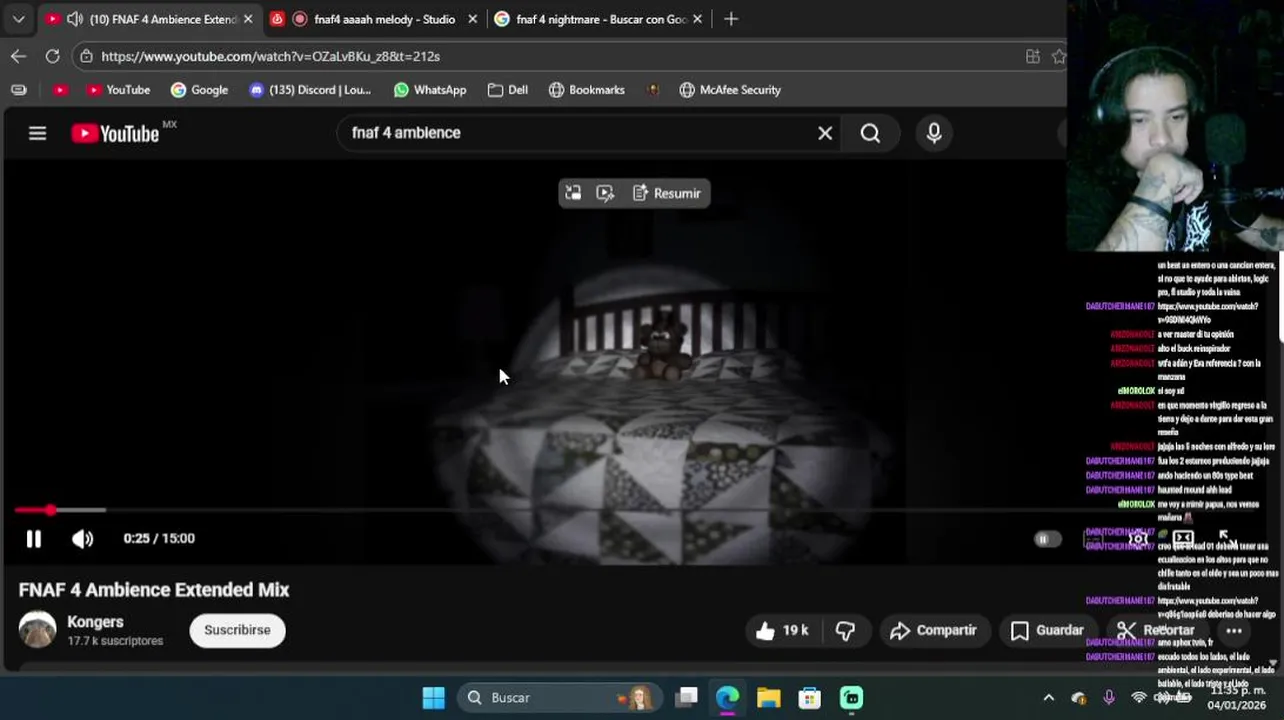1284x720 pixels.
Task: Open Microsoft Store from the taskbar
Action: [809, 697]
